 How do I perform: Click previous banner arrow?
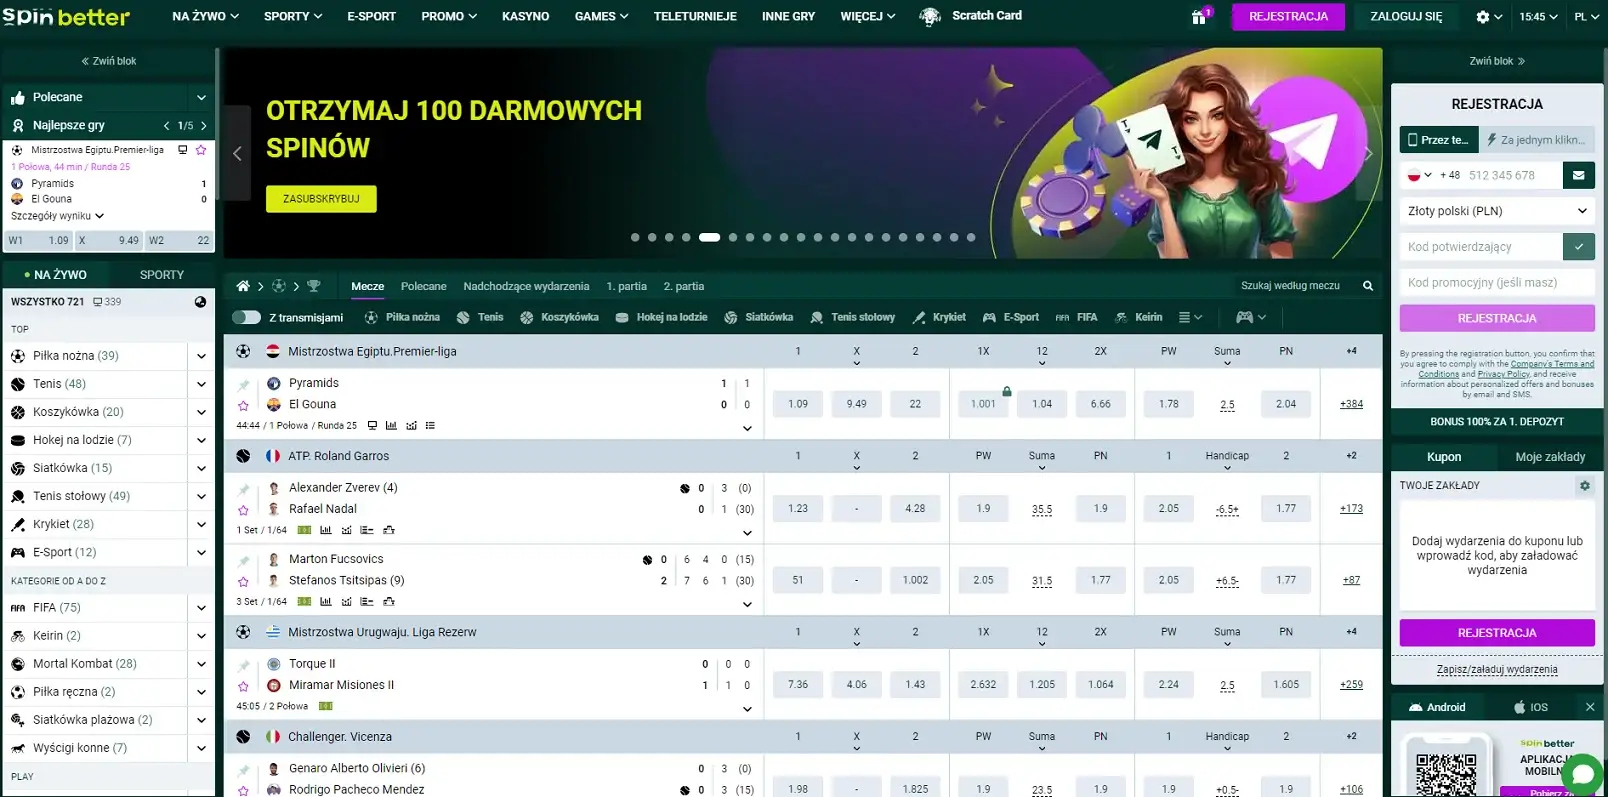(x=237, y=153)
